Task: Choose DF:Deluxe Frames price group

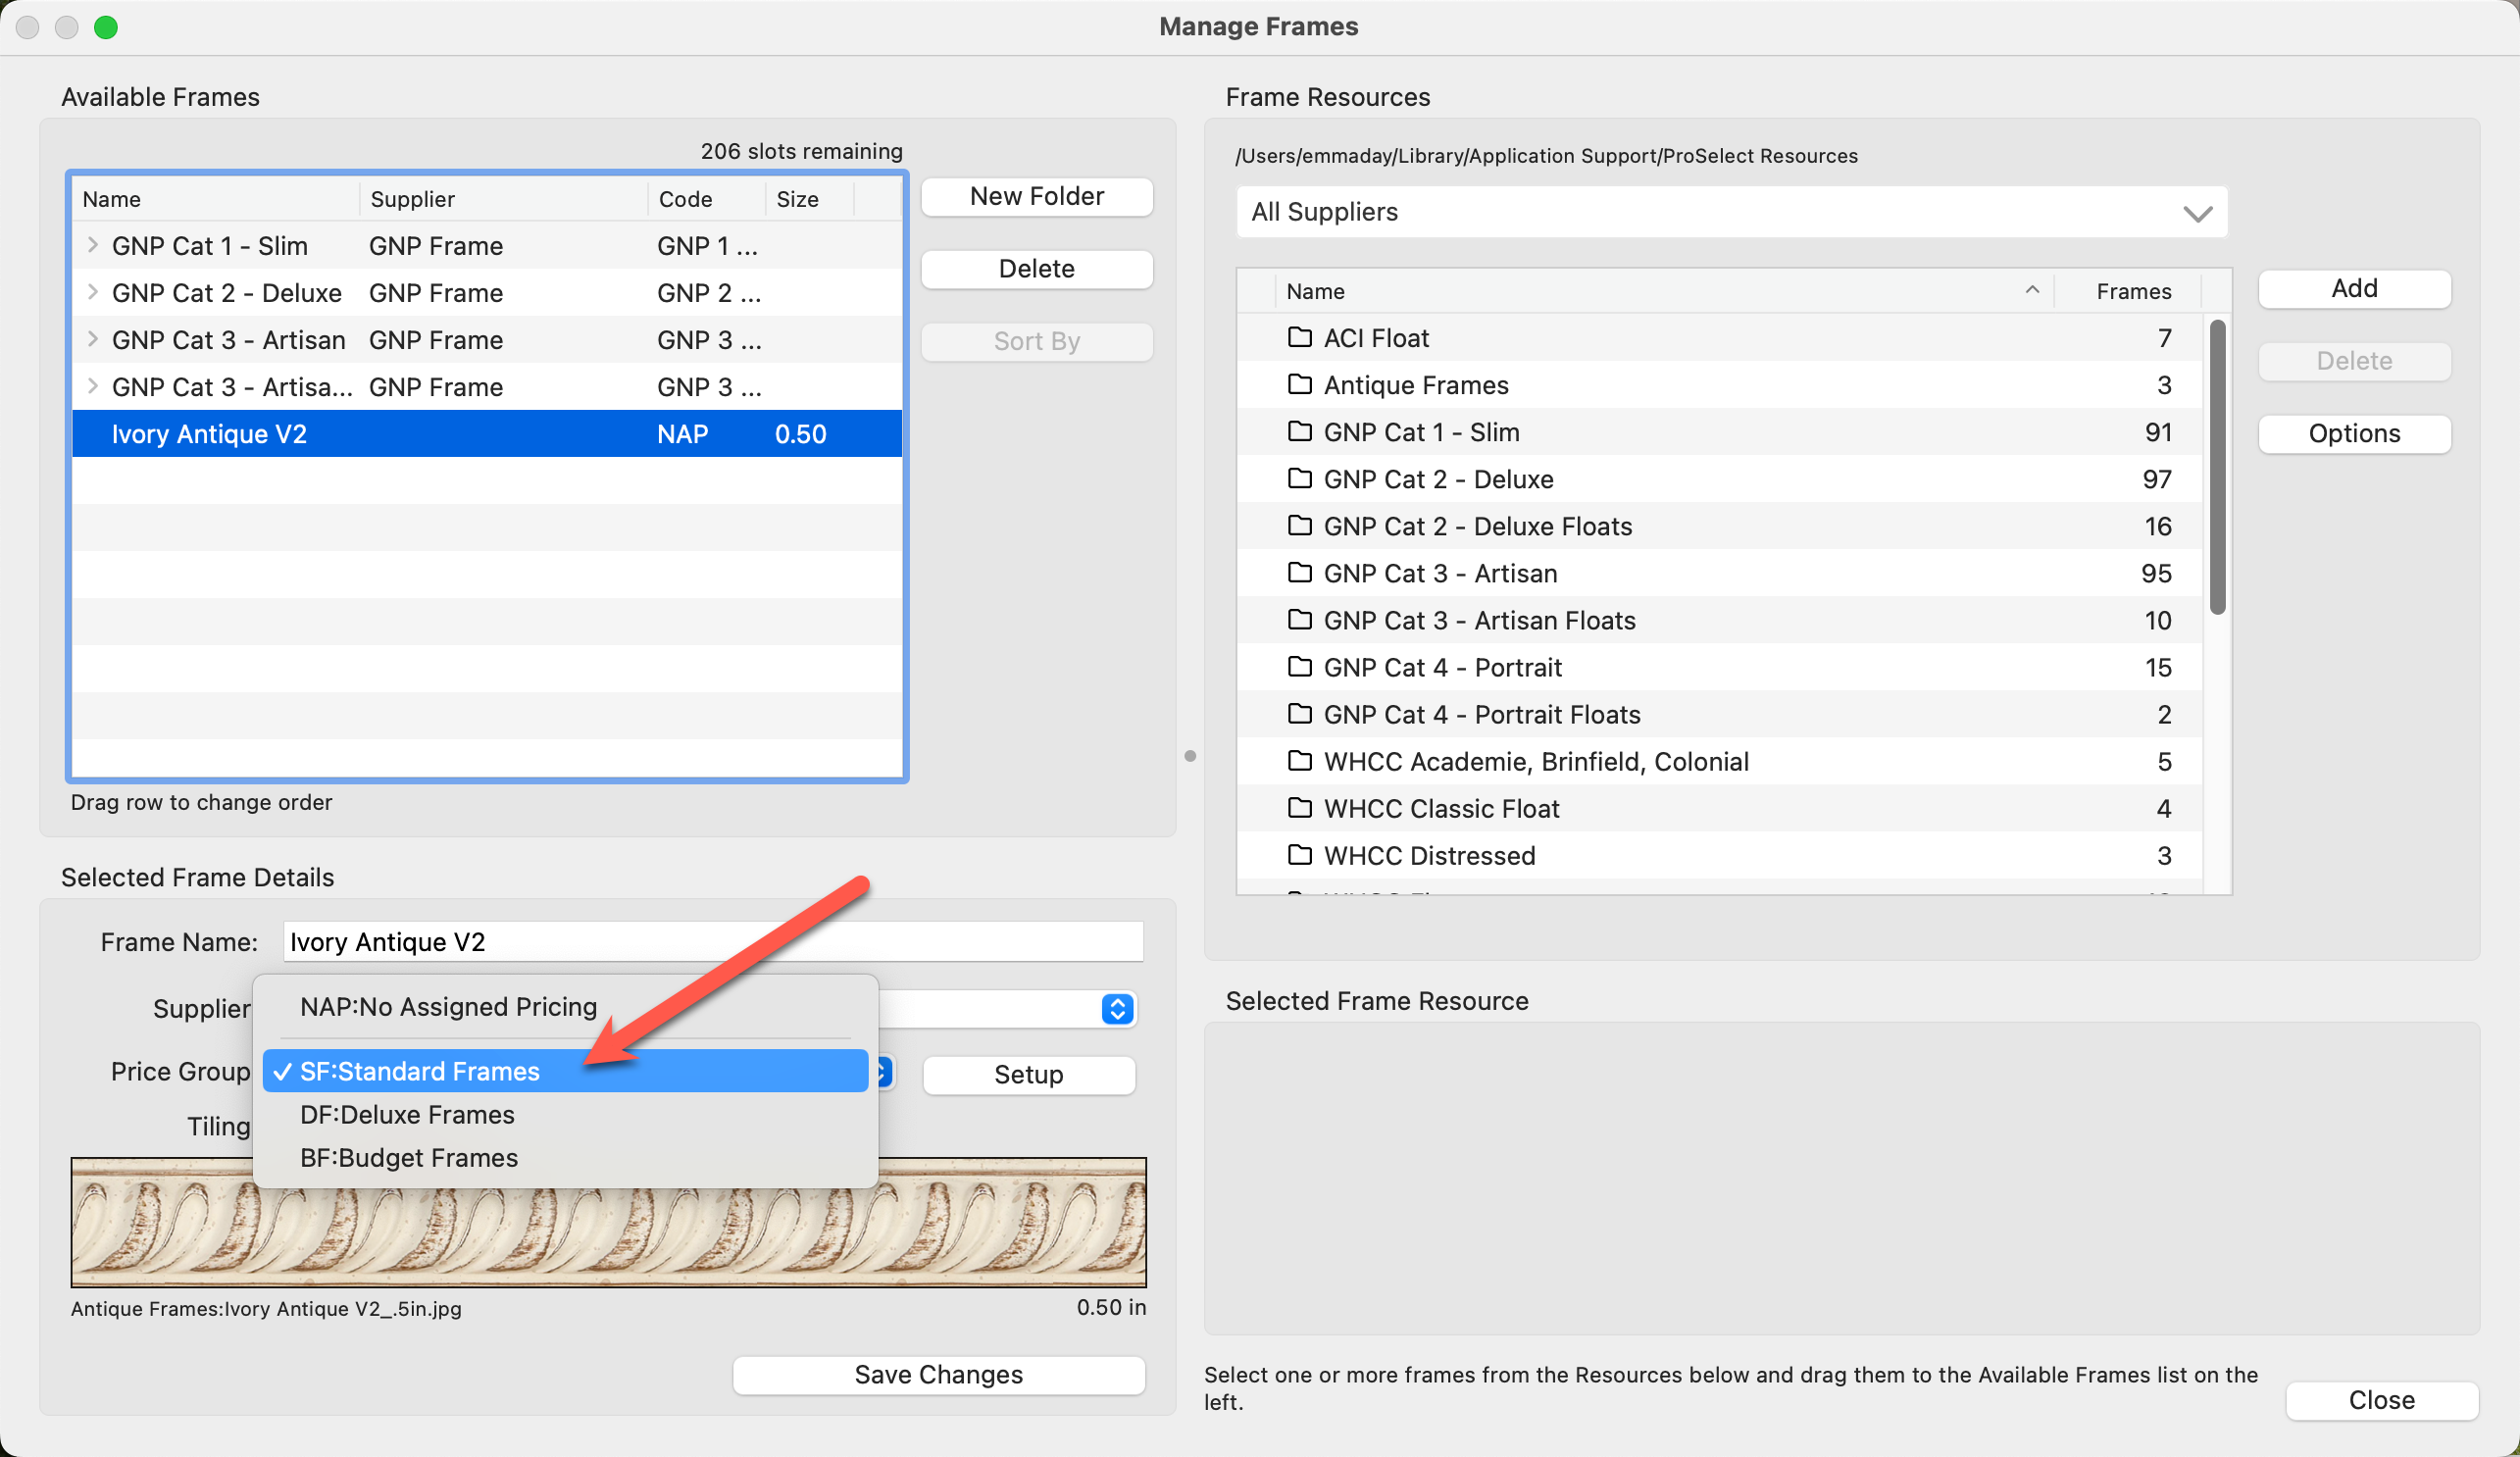Action: coord(407,1114)
